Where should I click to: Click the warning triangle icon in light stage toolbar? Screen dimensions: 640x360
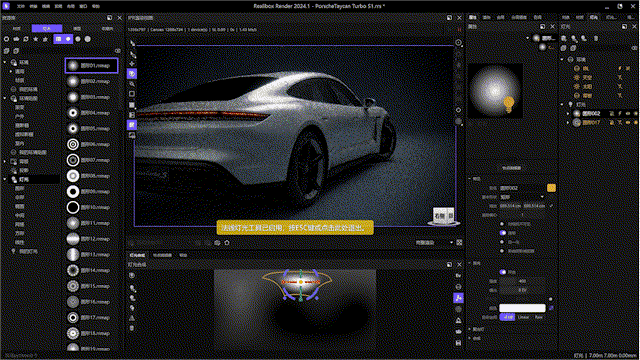click(132, 318)
